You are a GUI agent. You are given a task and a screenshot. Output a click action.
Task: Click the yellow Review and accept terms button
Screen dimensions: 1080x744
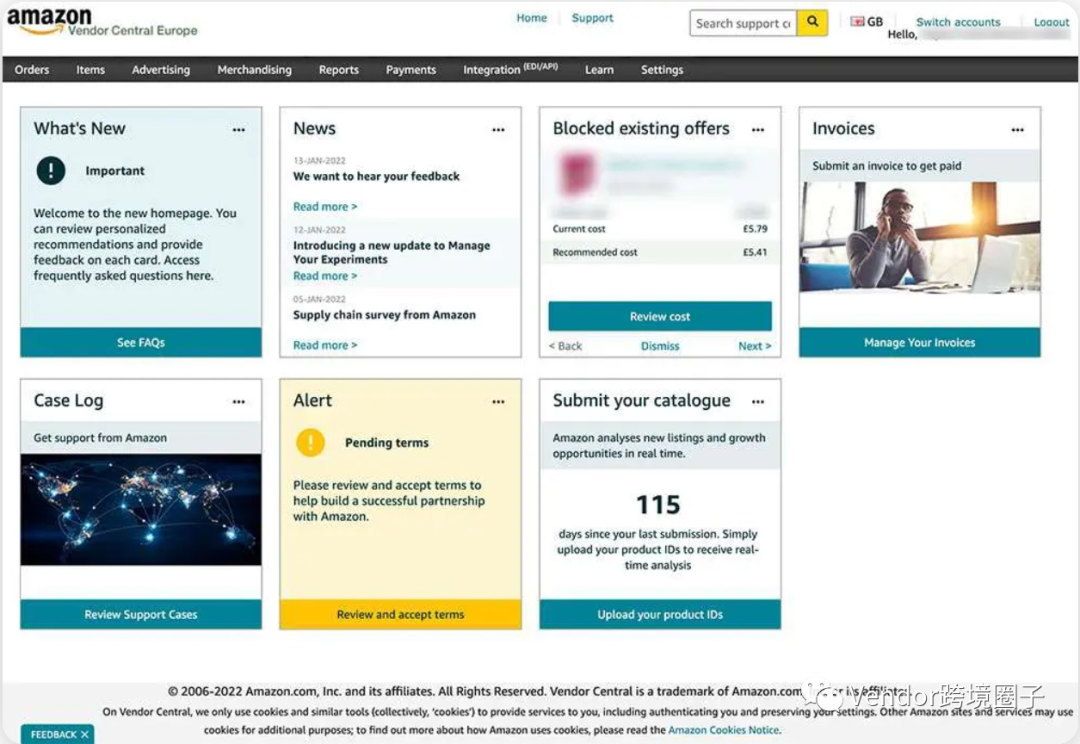(x=400, y=615)
